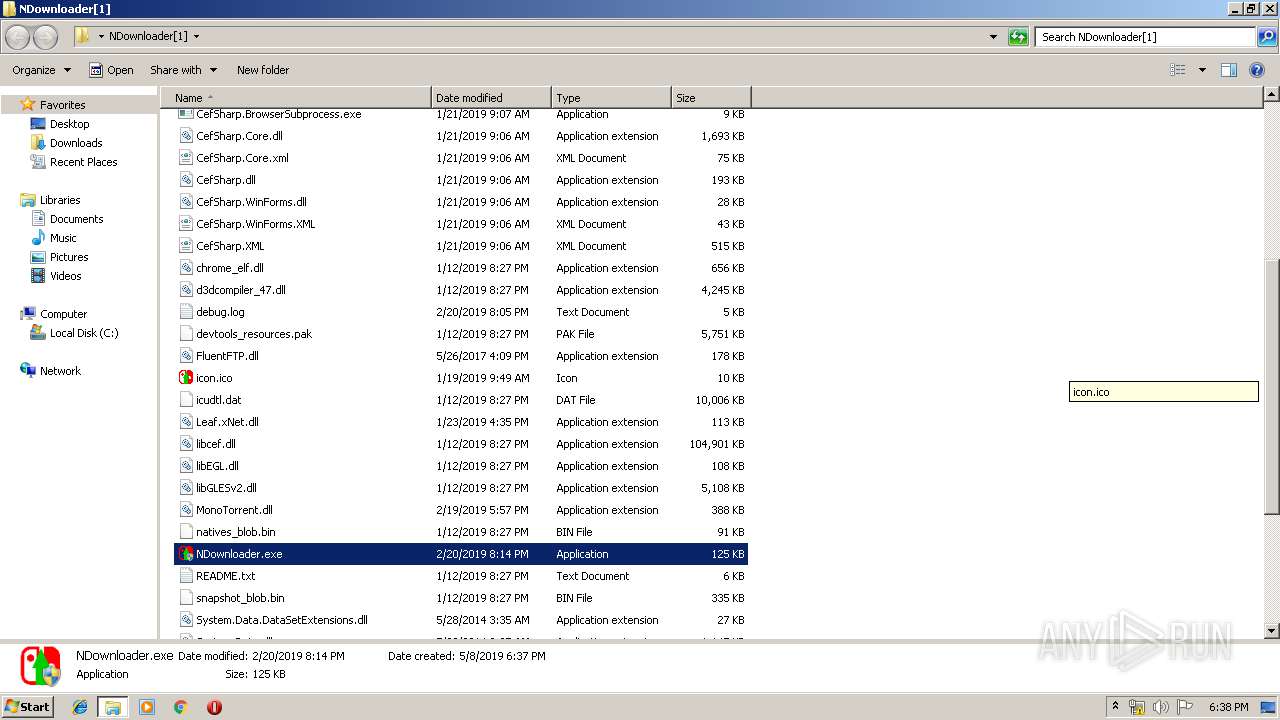Sort by the Type column header
Viewport: 1280px width, 720px height.
[611, 98]
